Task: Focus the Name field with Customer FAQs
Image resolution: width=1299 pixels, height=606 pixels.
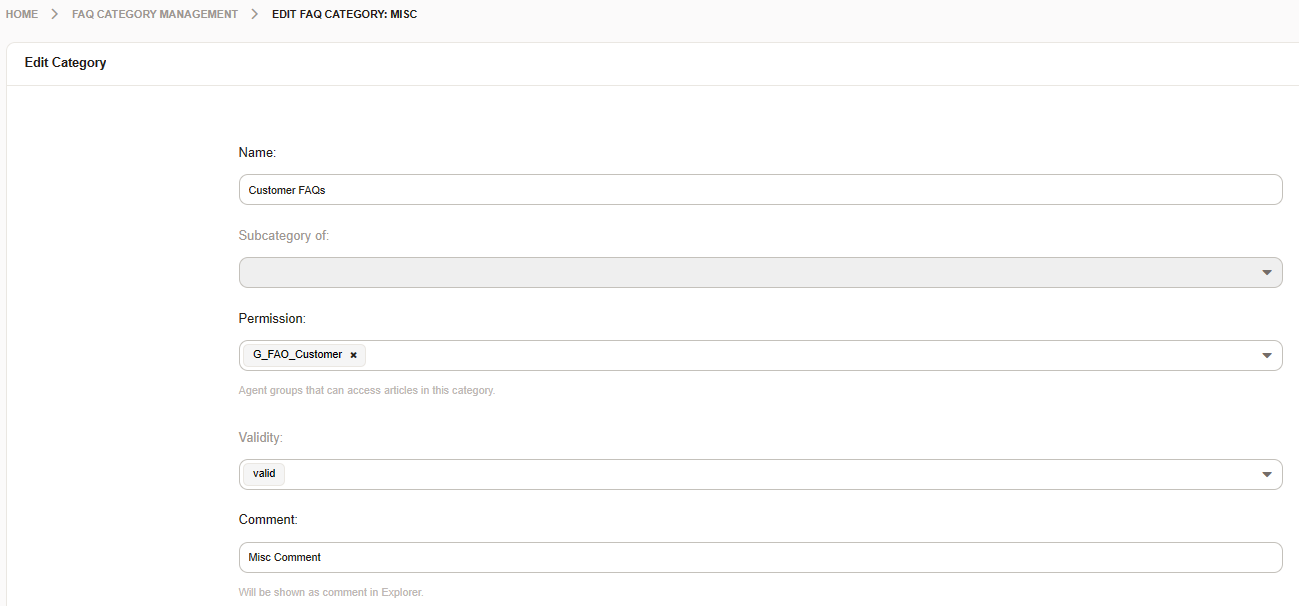Action: [x=760, y=190]
